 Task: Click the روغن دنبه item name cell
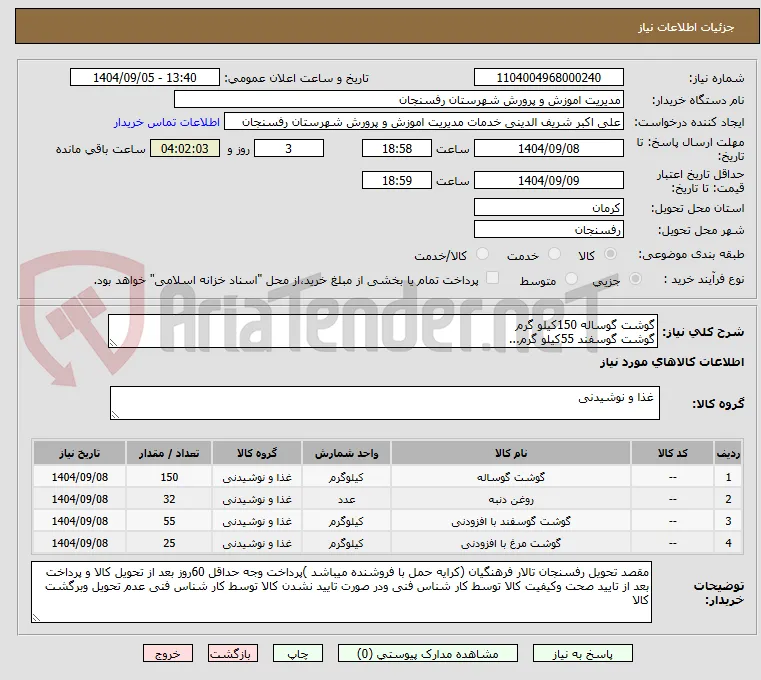(511, 499)
